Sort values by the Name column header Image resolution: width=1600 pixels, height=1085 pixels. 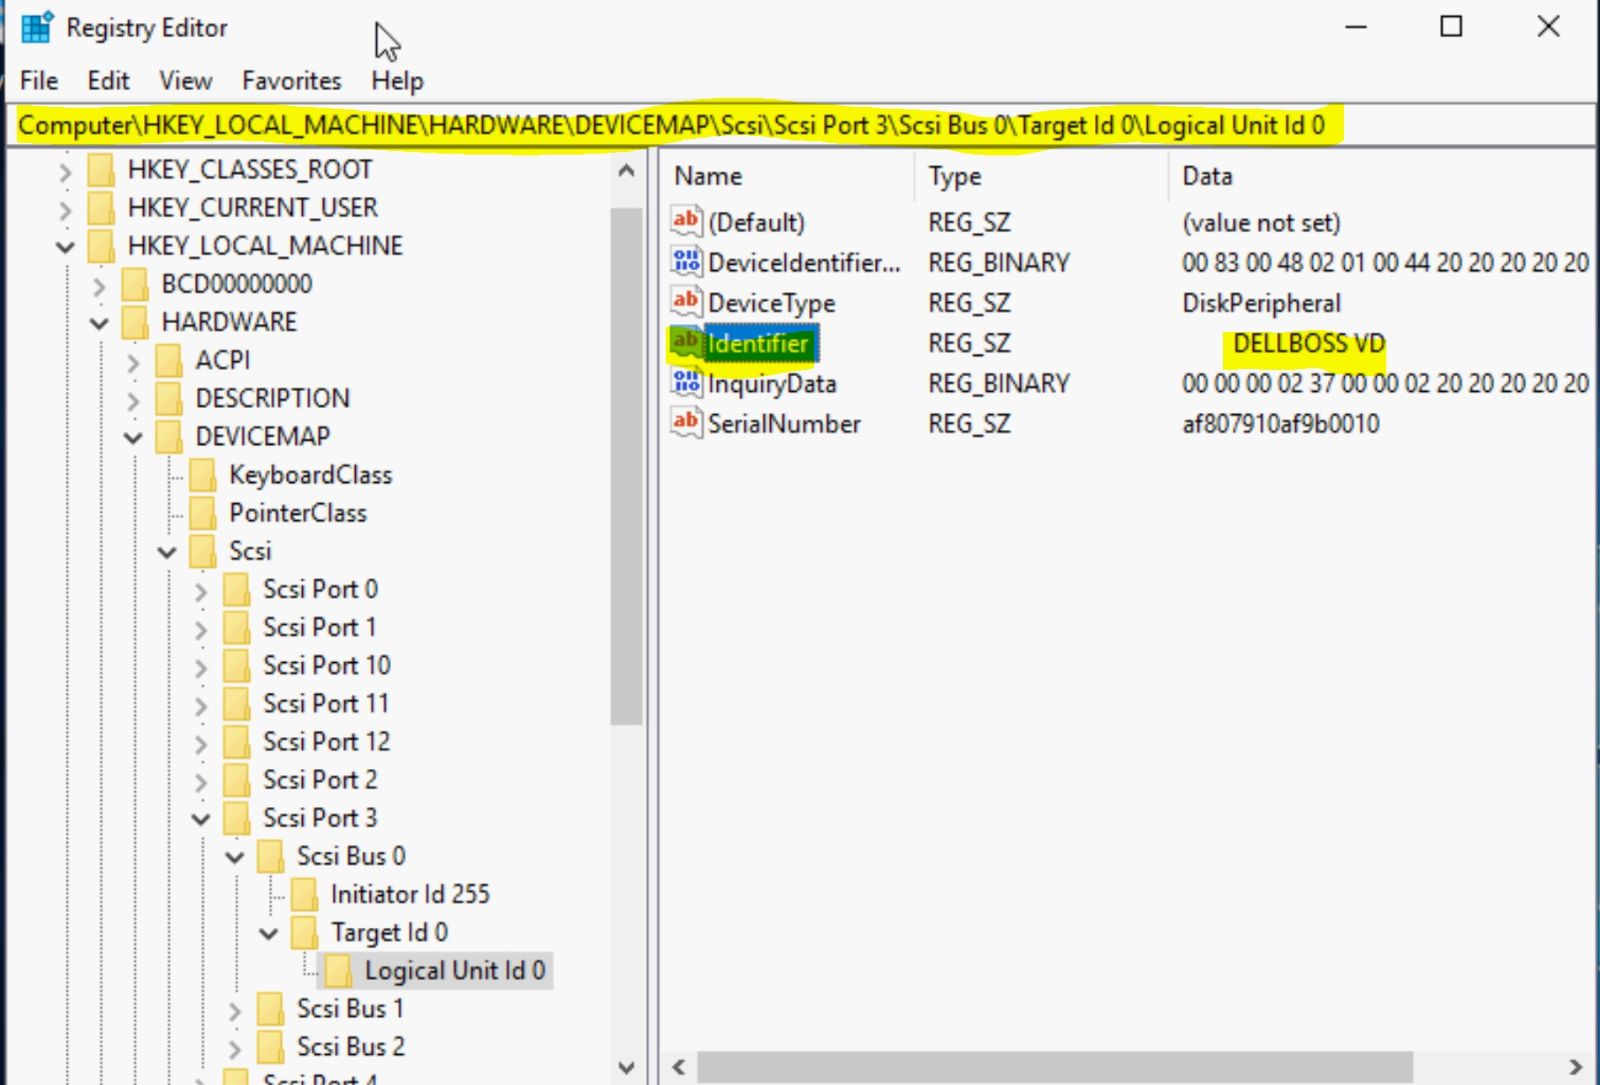pos(707,175)
